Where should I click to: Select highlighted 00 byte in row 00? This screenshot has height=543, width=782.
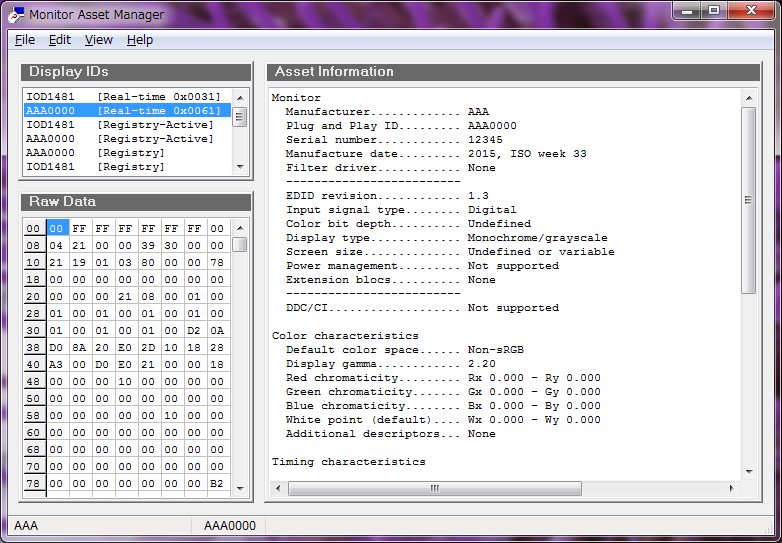(57, 228)
